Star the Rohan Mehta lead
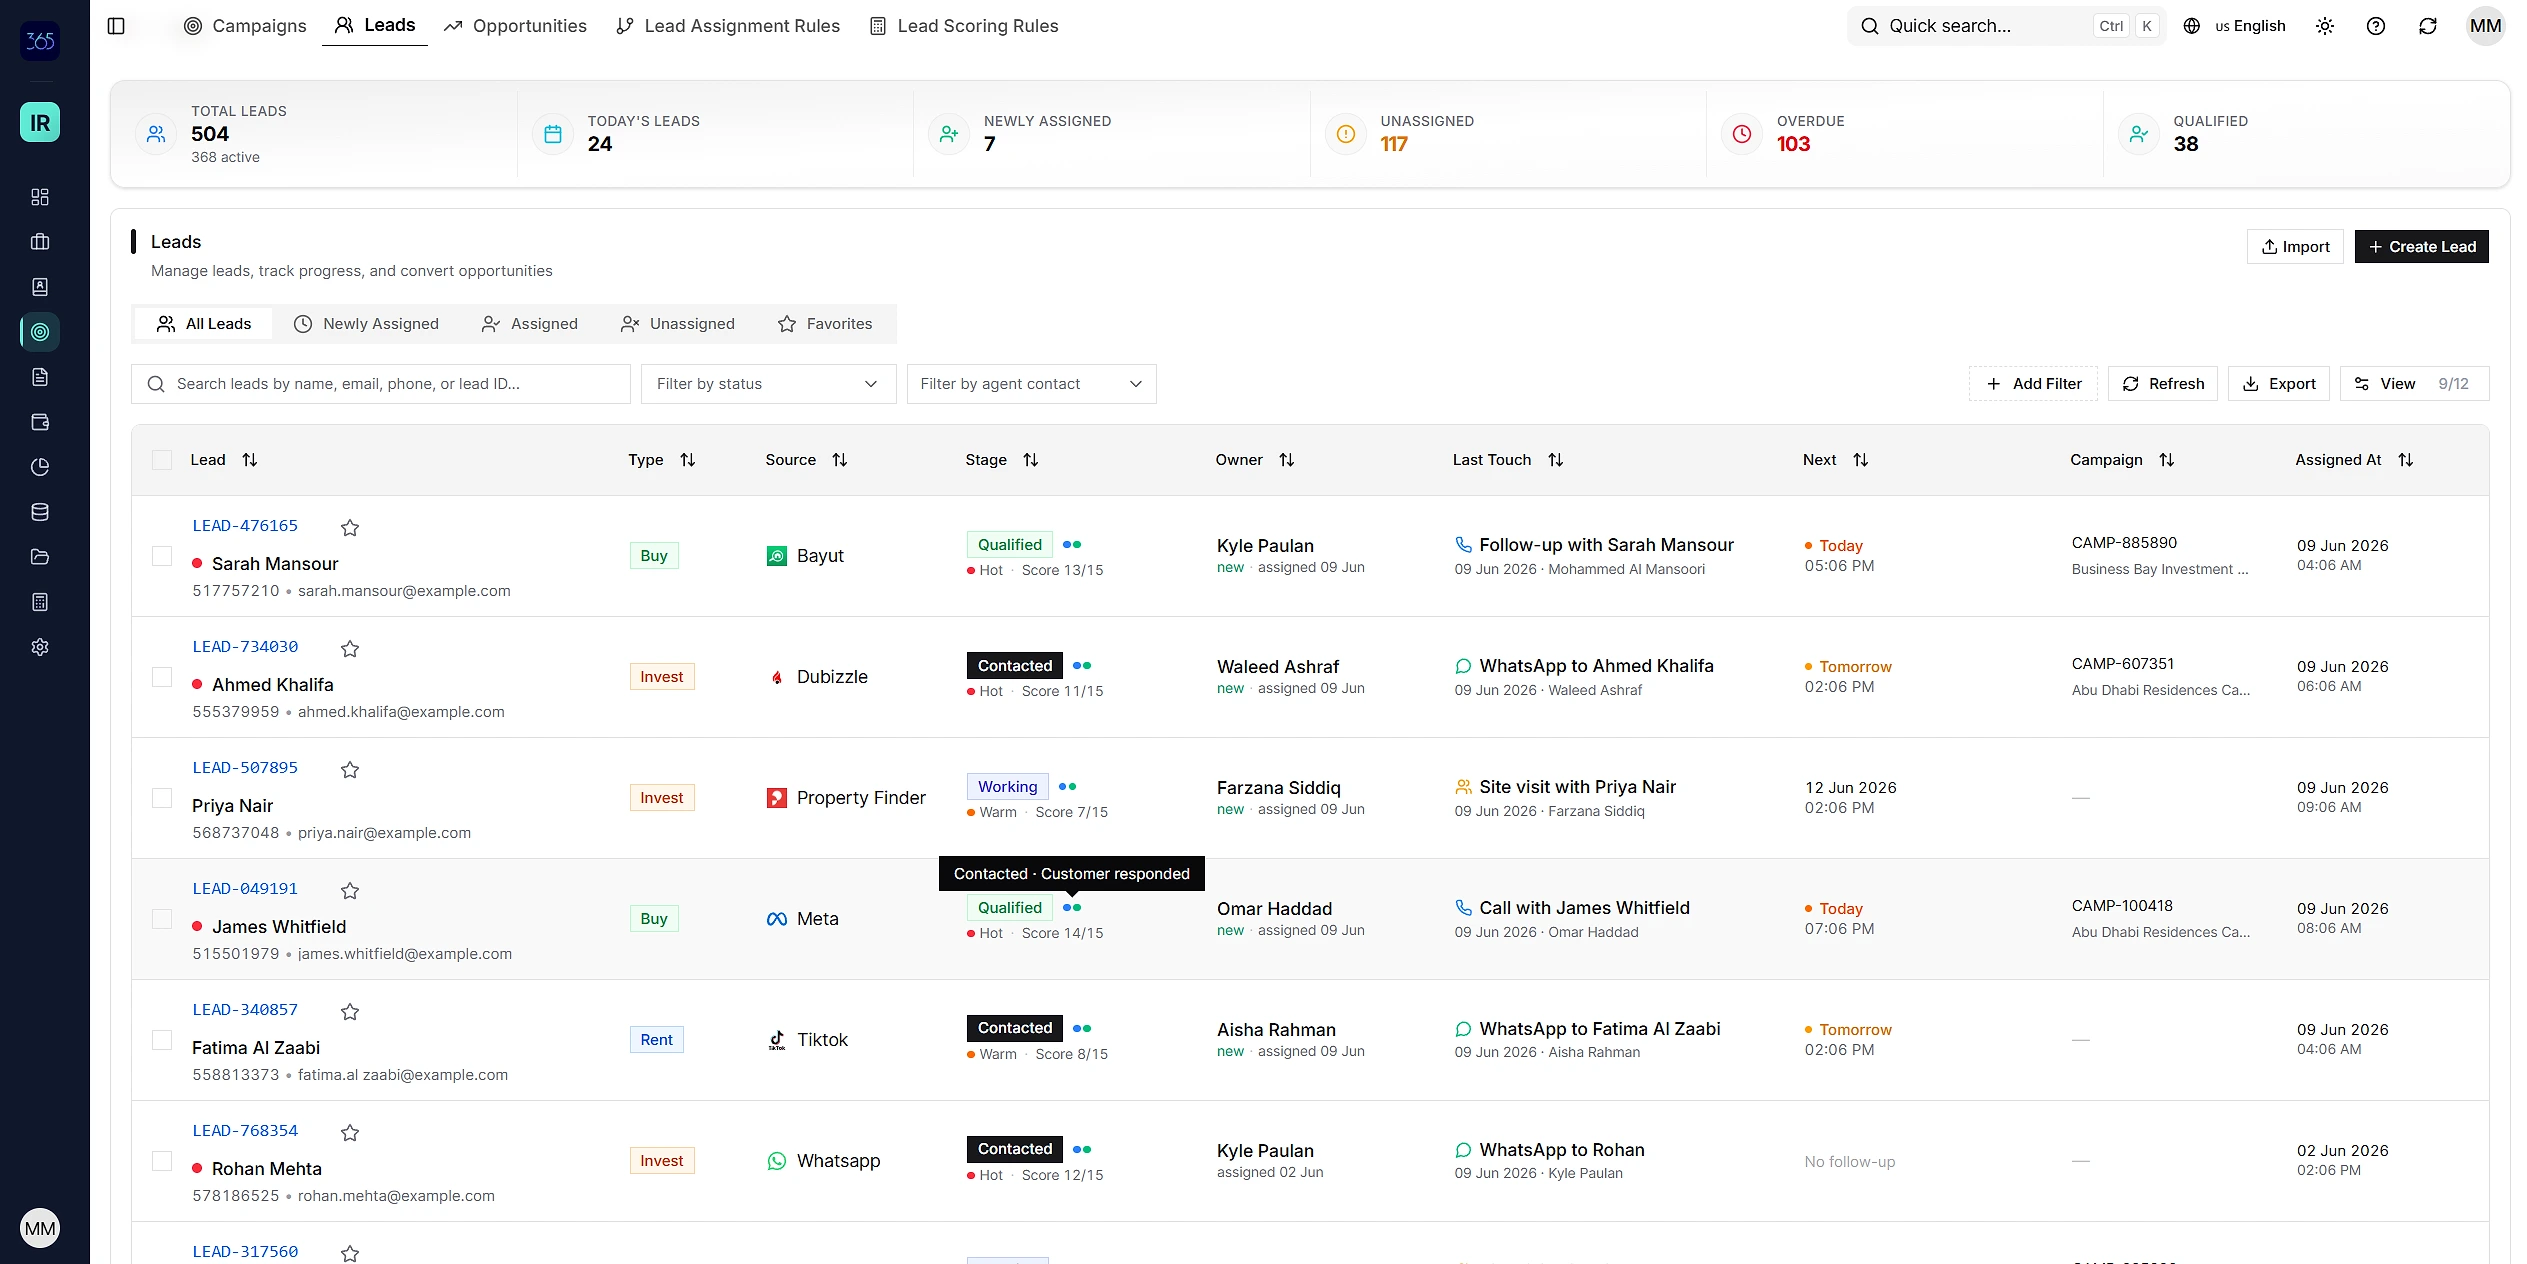Viewport: 2527px width, 1264px height. 350,1133
